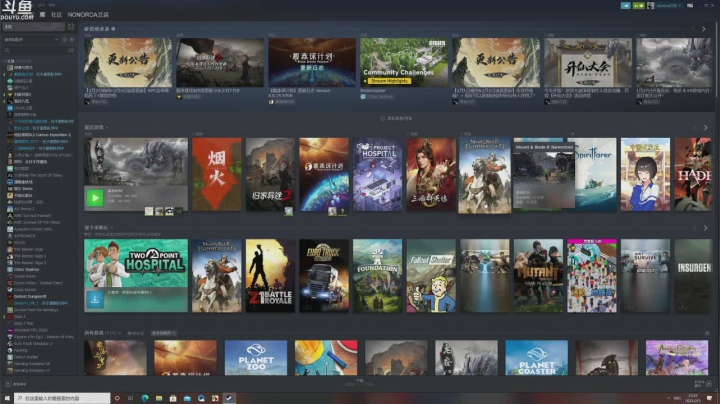This screenshot has height=404, width=720.
Task: Click the green friends notification icon
Action: coord(638,6)
